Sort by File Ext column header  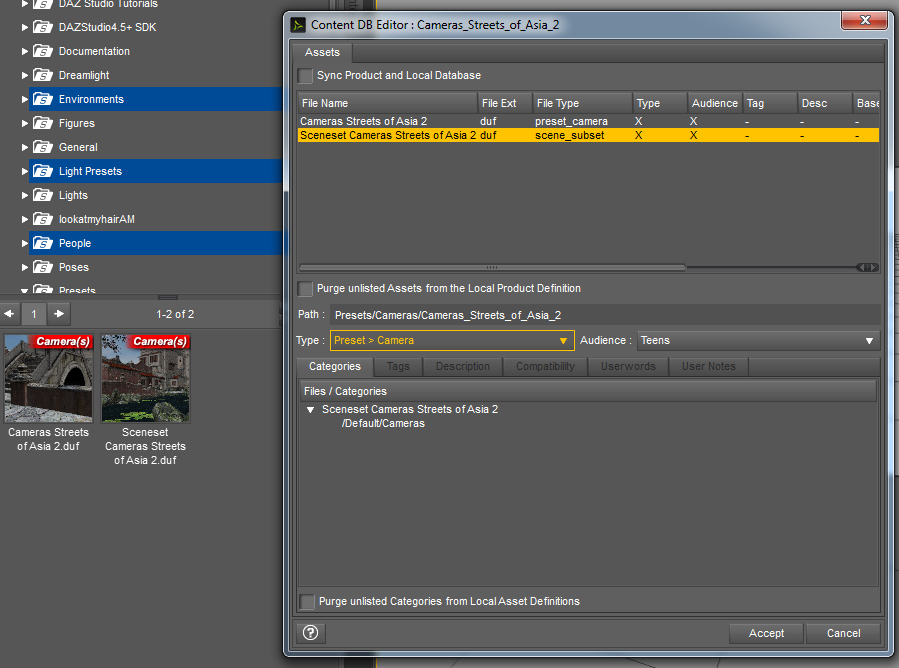point(505,103)
